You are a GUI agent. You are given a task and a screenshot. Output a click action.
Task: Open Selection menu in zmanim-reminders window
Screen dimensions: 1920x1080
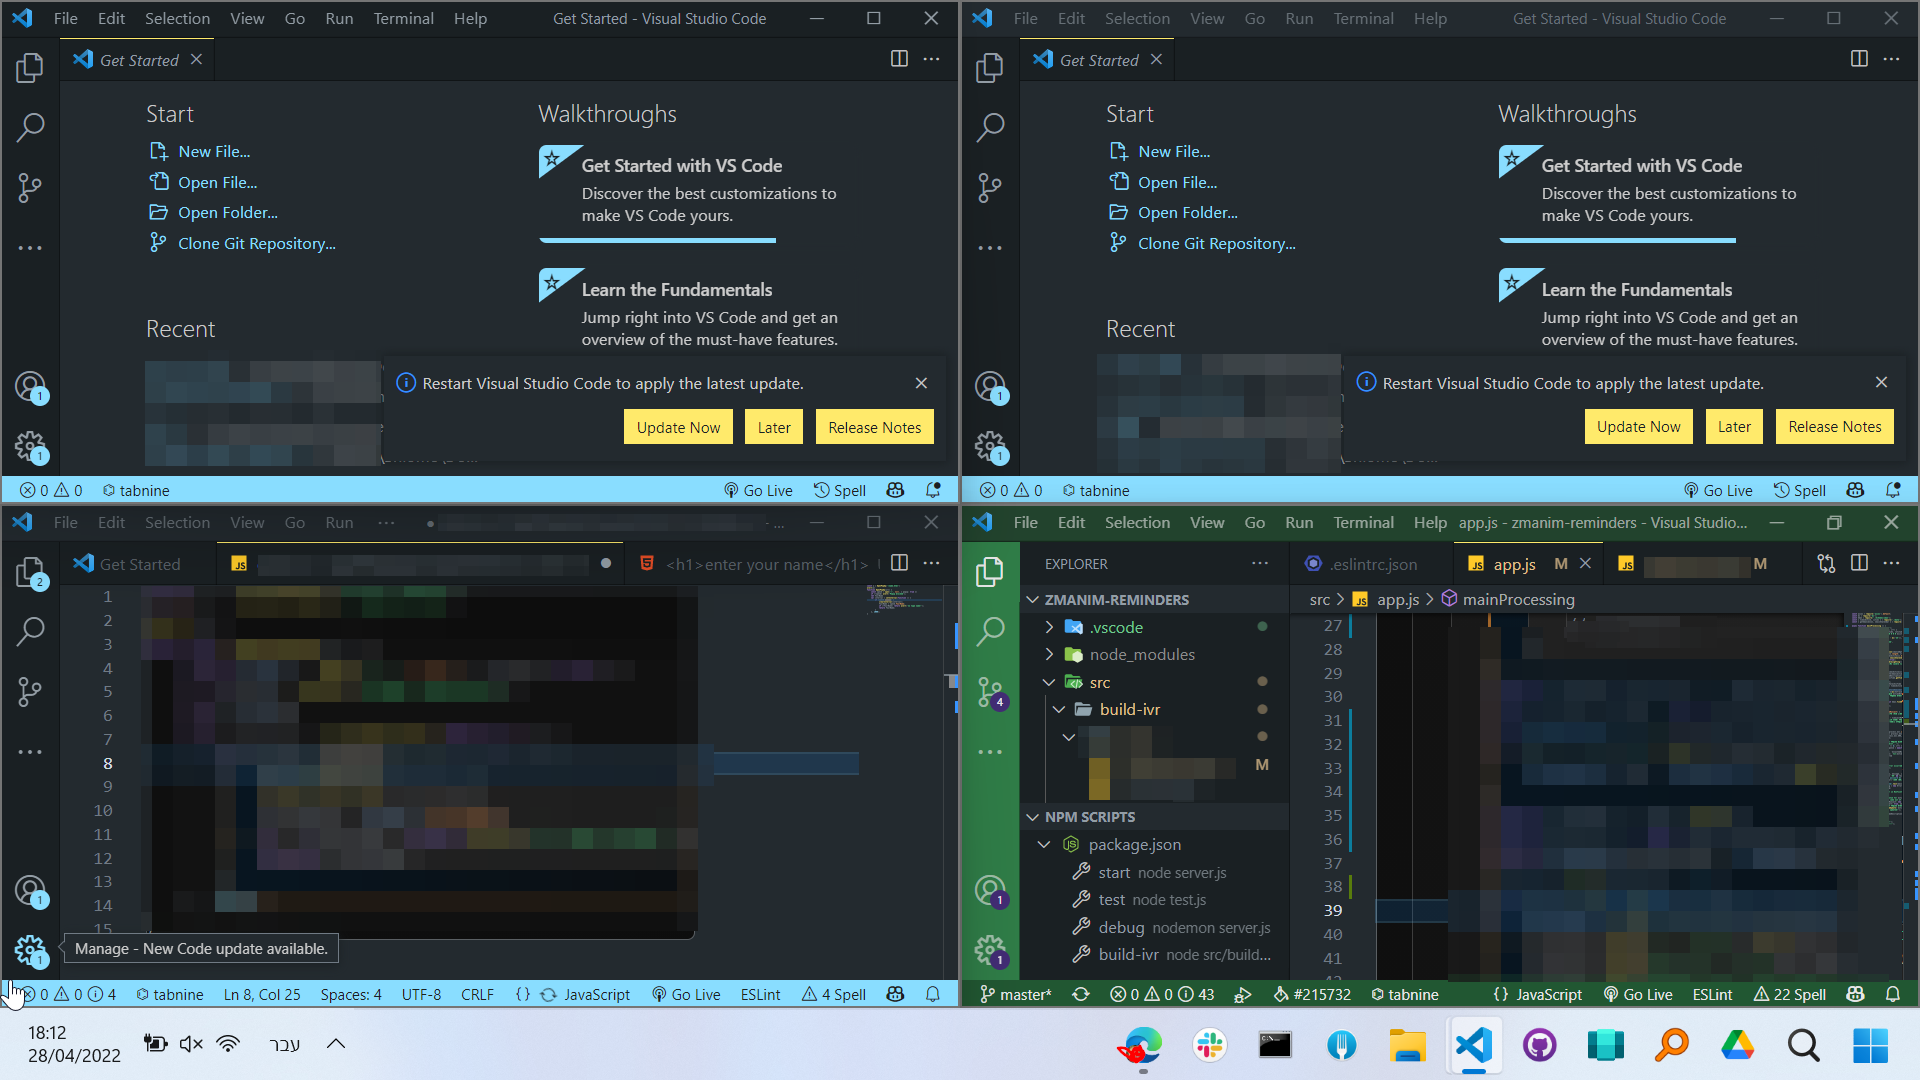click(x=1137, y=522)
